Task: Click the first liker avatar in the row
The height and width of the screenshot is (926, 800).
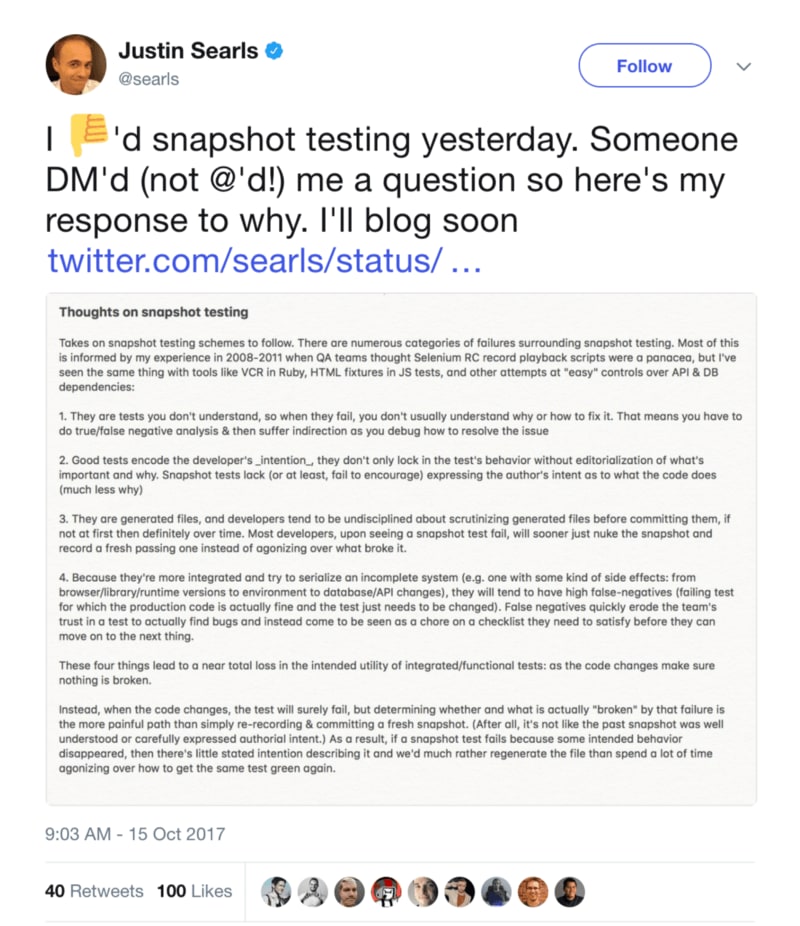Action: click(275, 891)
